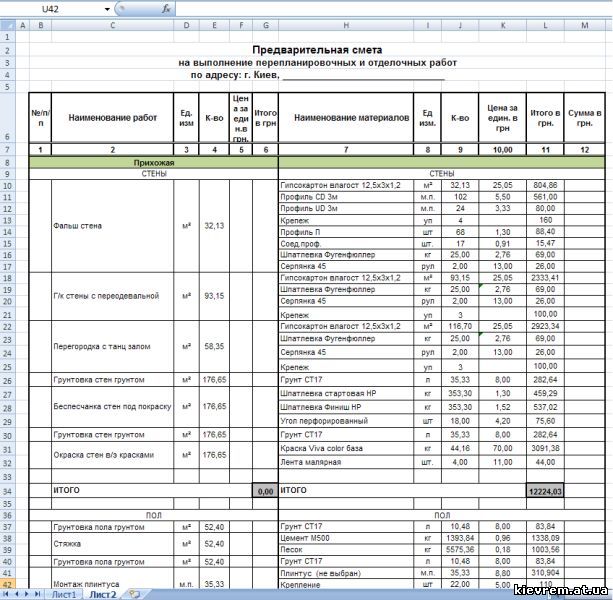Click the Select All corner of the grid
Viewport: 613px width, 600px height.
[7, 25]
